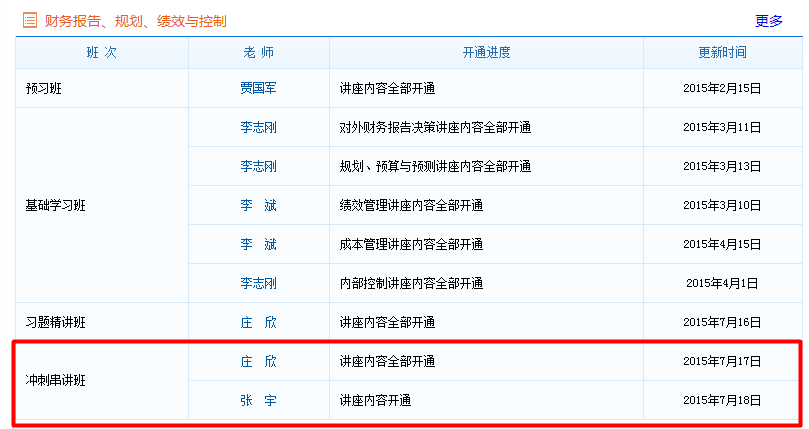Click the 开通进度 column header
The image size is (810, 429).
click(486, 52)
